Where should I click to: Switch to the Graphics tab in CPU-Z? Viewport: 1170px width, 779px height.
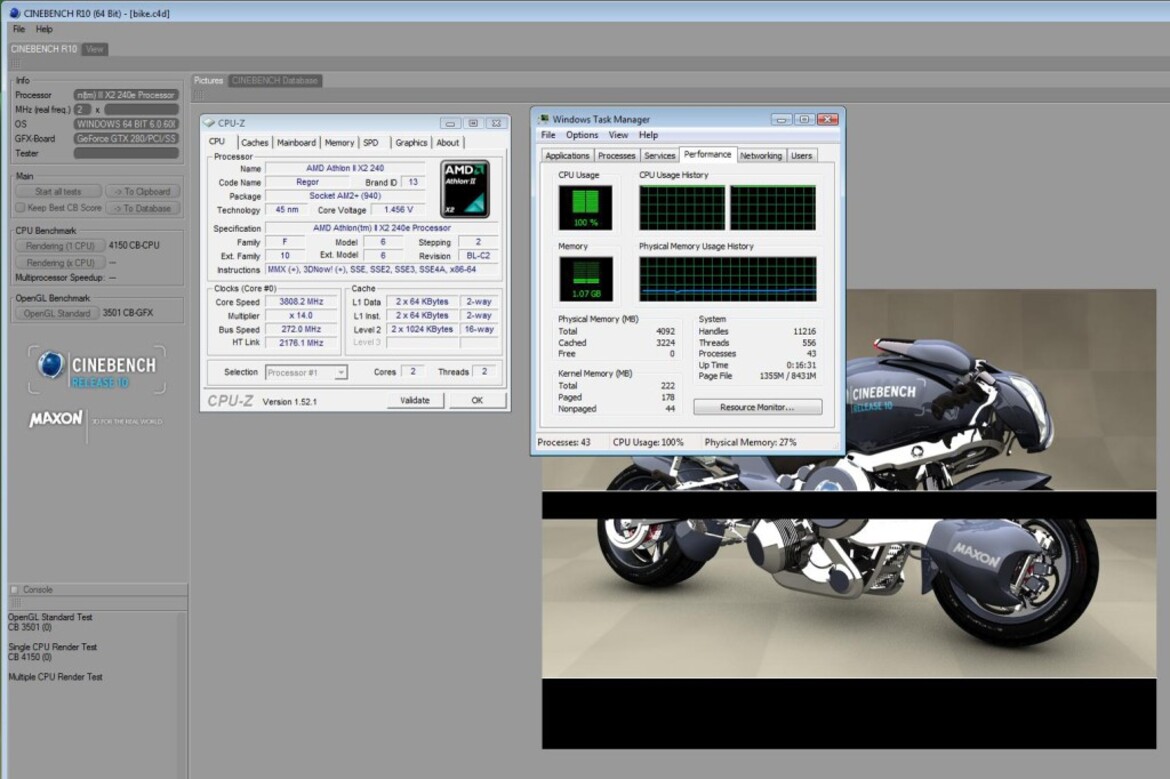point(411,143)
